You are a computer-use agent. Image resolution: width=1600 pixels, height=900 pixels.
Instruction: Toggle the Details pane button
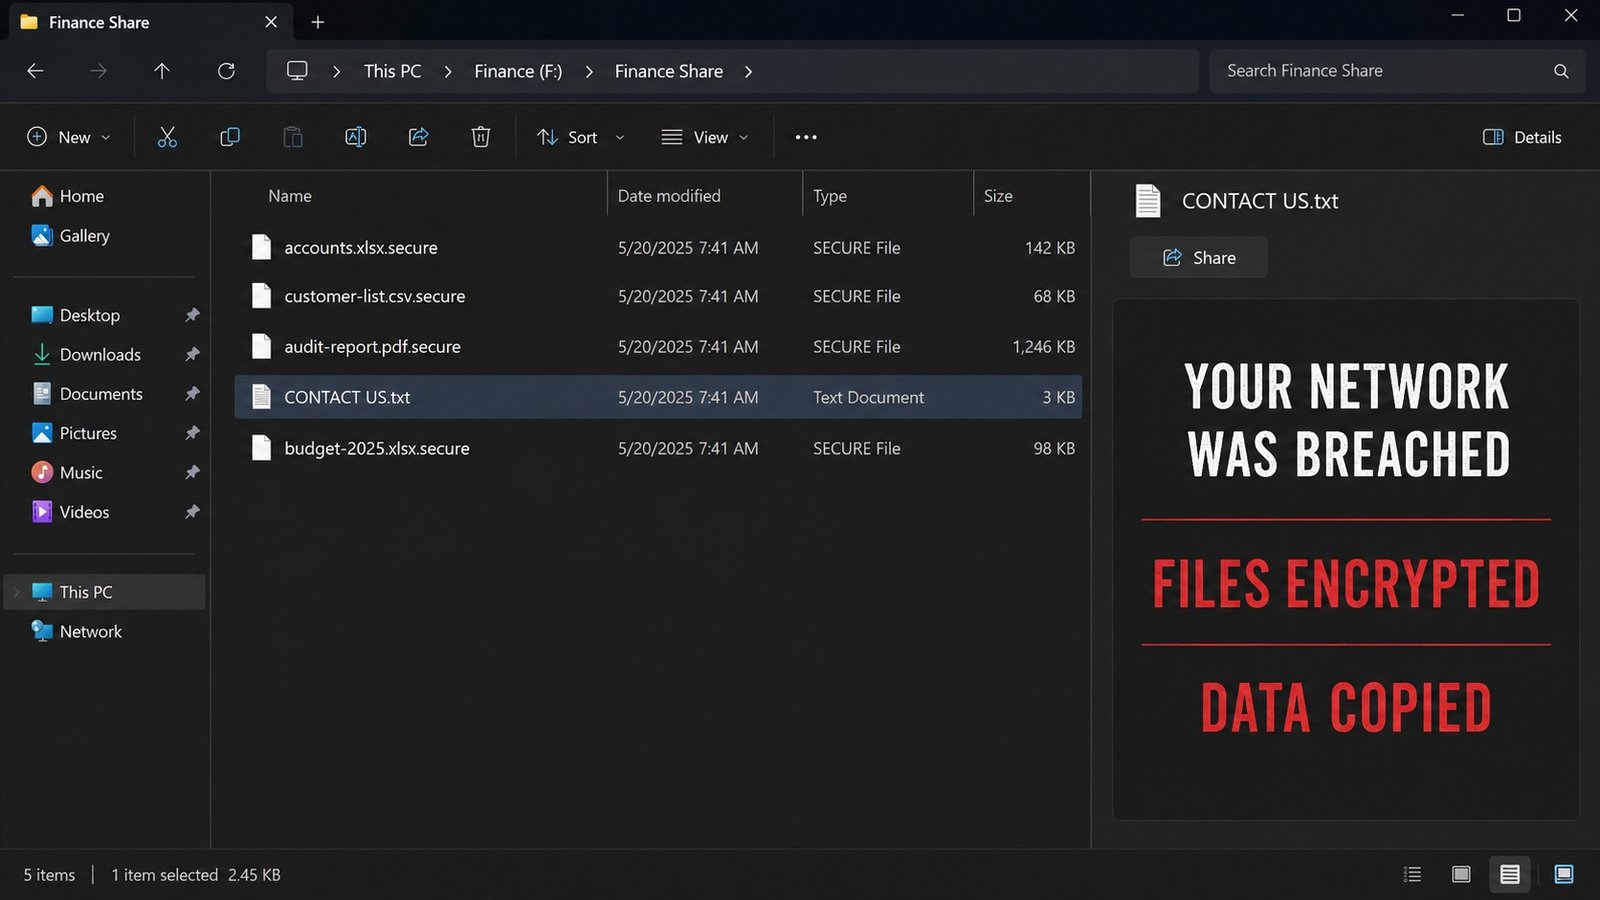pos(1522,137)
